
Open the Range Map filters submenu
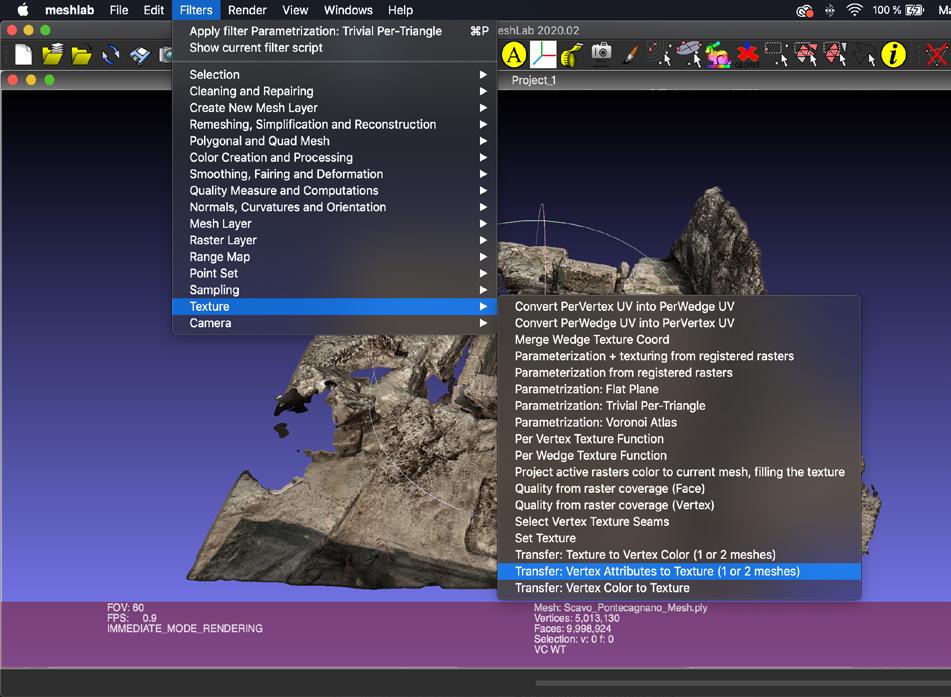pyautogui.click(x=335, y=257)
